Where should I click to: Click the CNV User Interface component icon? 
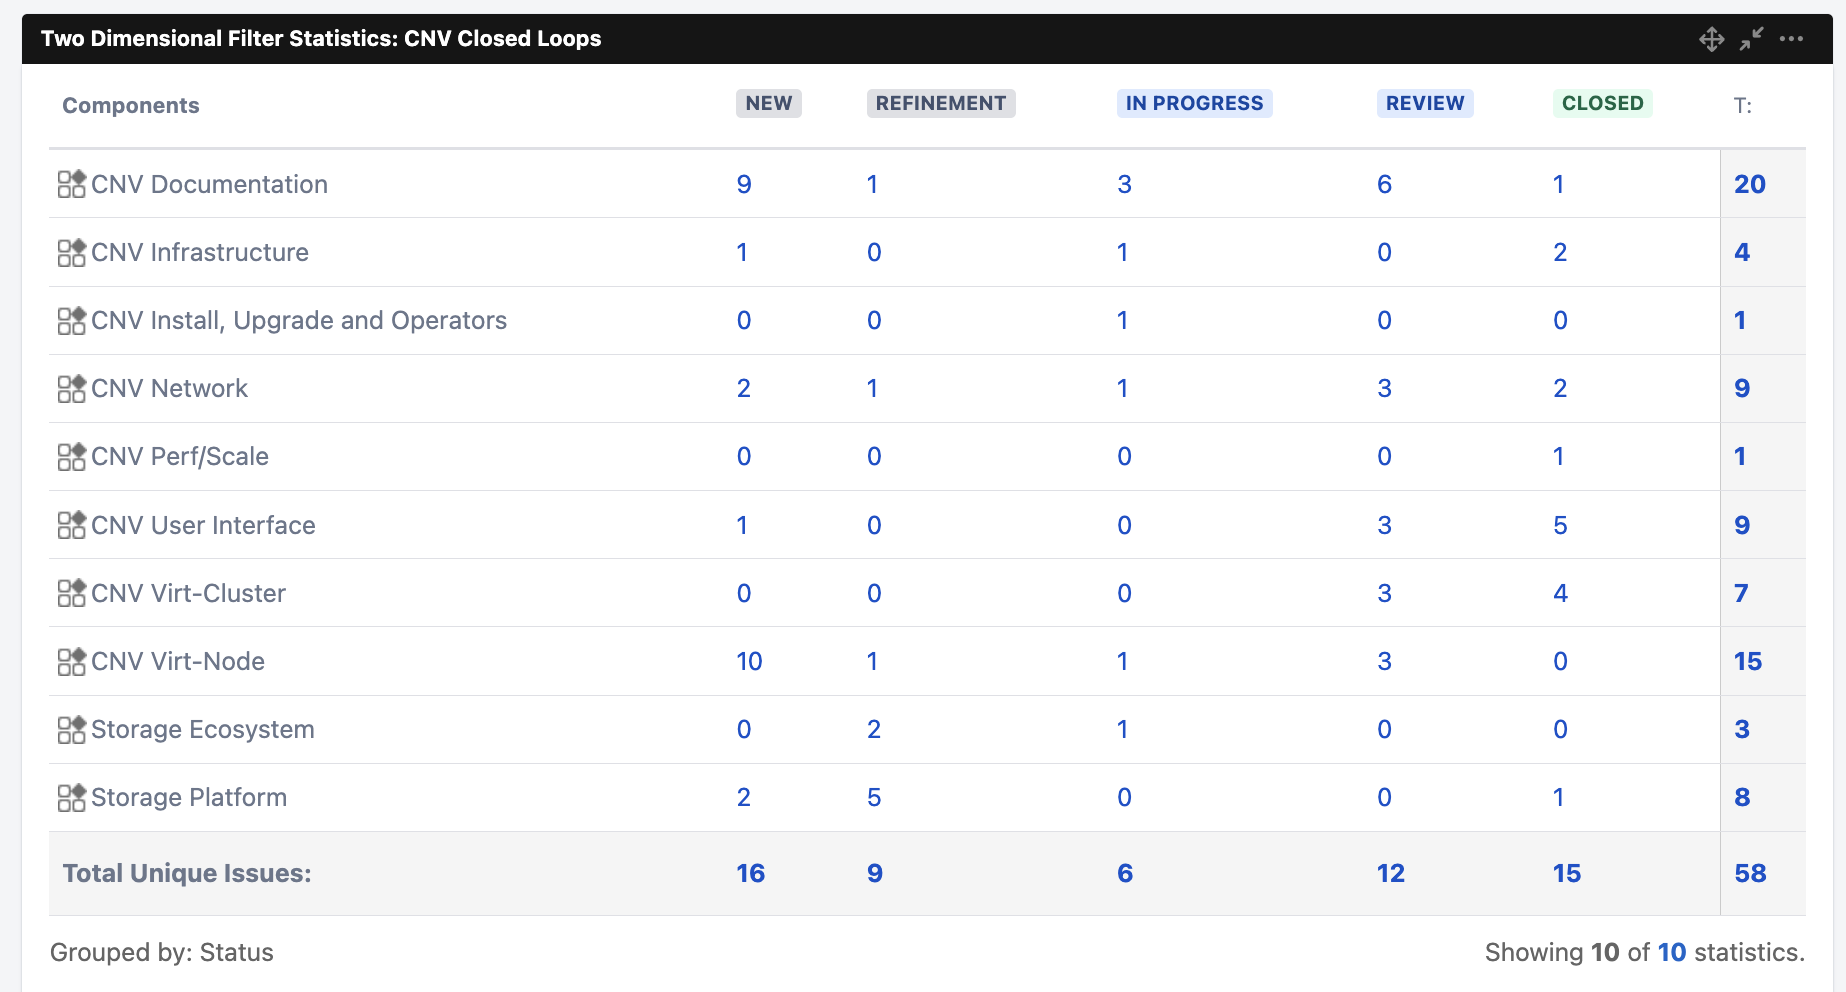tap(71, 525)
